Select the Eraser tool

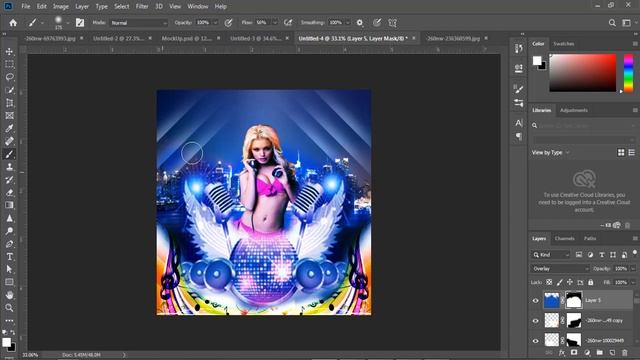pos(9,193)
